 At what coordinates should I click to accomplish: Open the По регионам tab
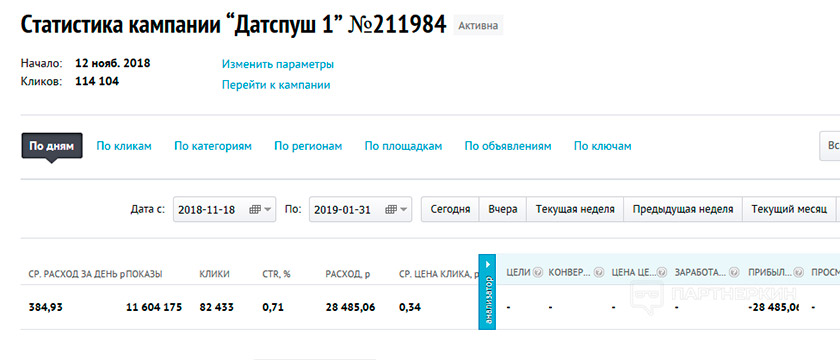point(308,146)
